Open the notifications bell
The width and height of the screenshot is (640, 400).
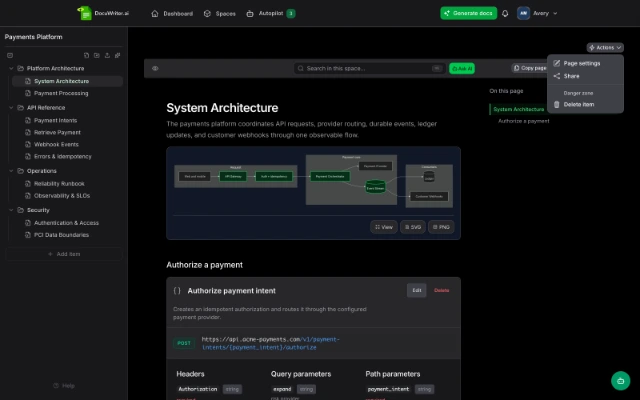[x=505, y=13]
